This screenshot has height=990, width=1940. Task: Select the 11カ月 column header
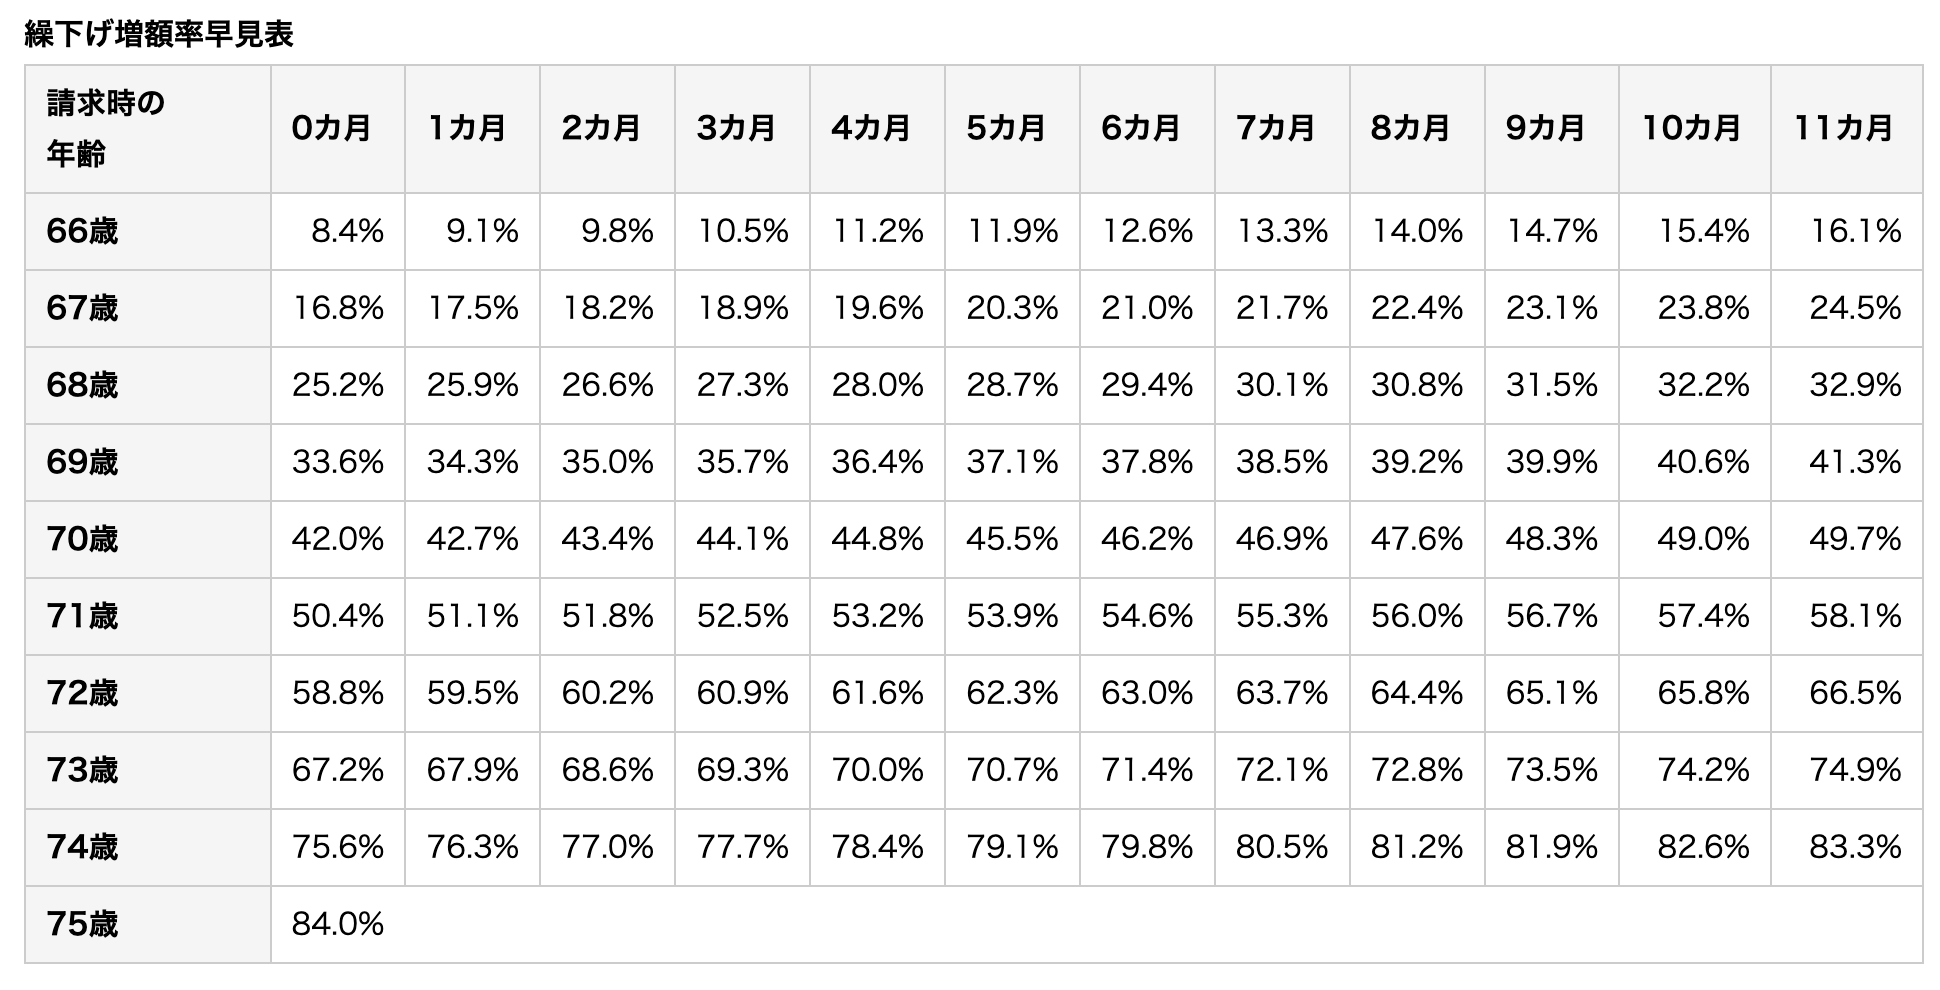1844,128
